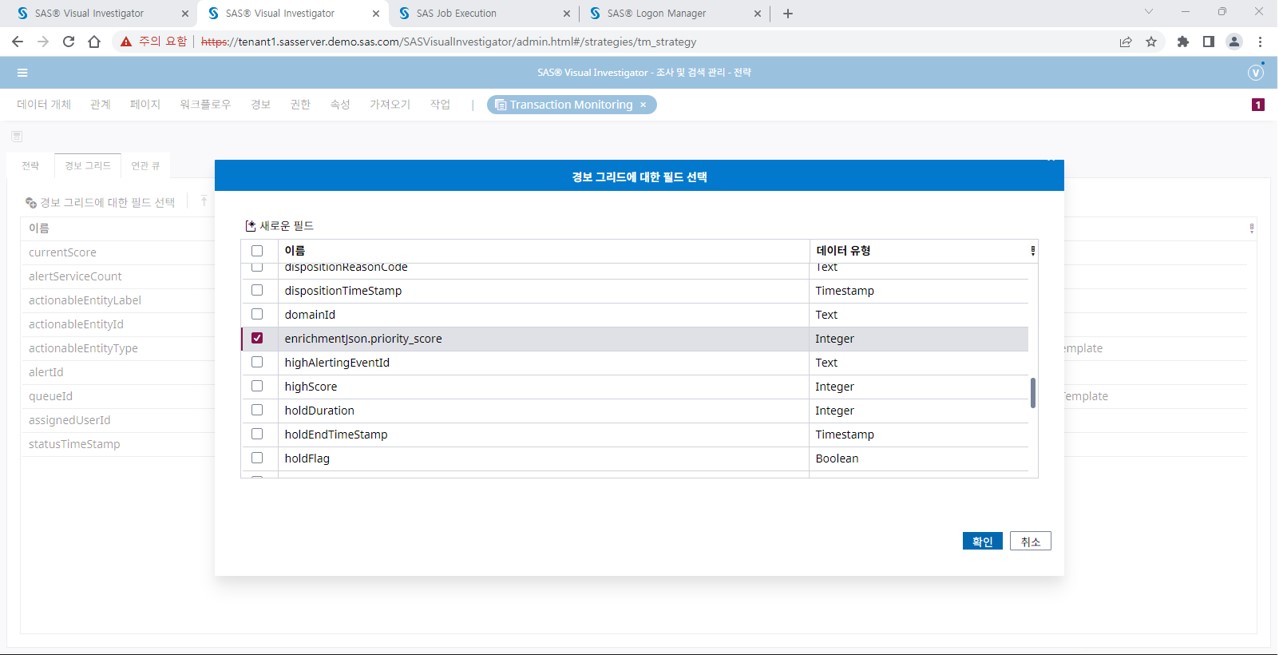Open column options menu in dialog header
This screenshot has height=655, width=1278.
[1032, 251]
